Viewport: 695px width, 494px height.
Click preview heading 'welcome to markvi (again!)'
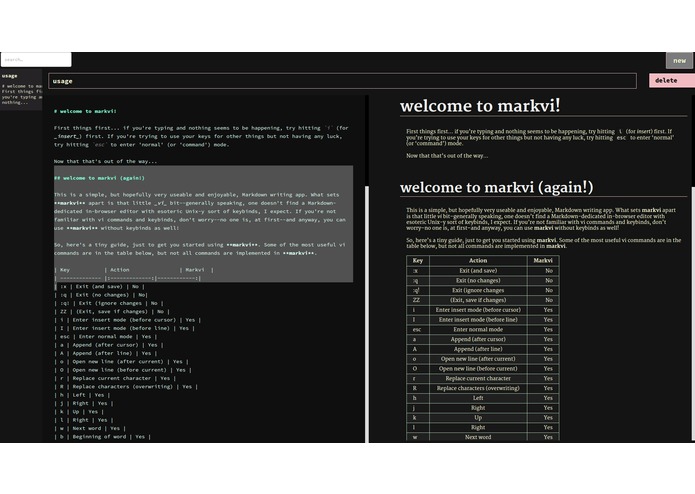tap(496, 187)
